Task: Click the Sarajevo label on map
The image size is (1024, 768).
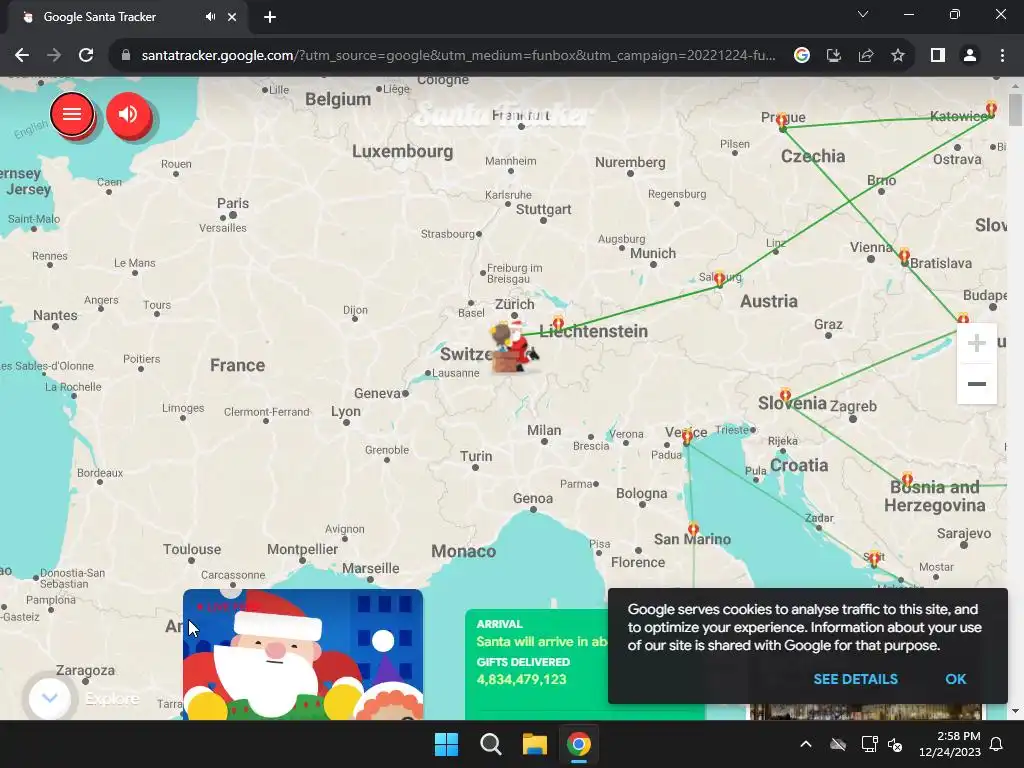Action: click(964, 534)
